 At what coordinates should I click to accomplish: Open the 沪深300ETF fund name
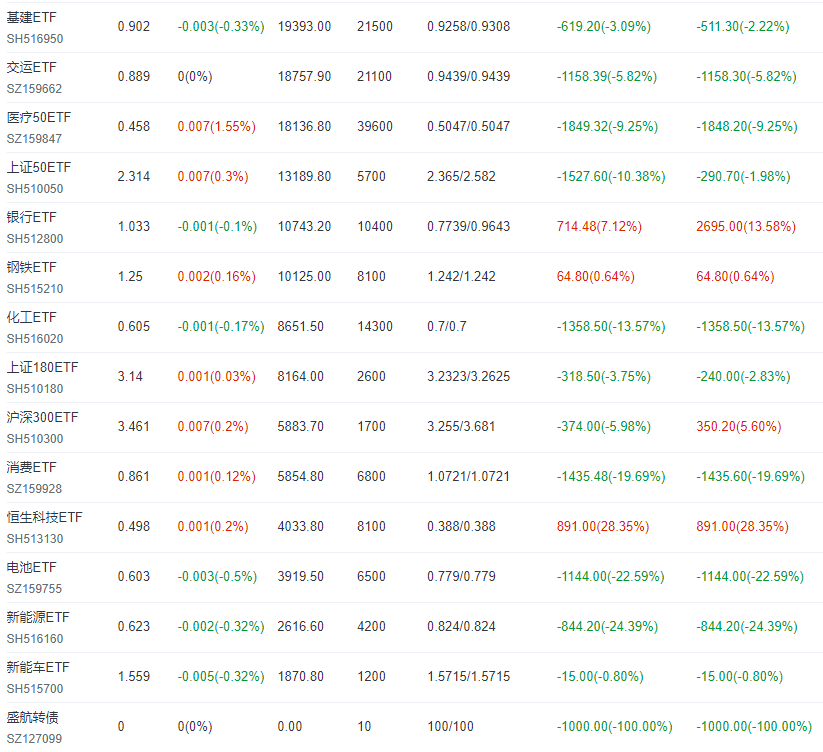tap(43, 417)
